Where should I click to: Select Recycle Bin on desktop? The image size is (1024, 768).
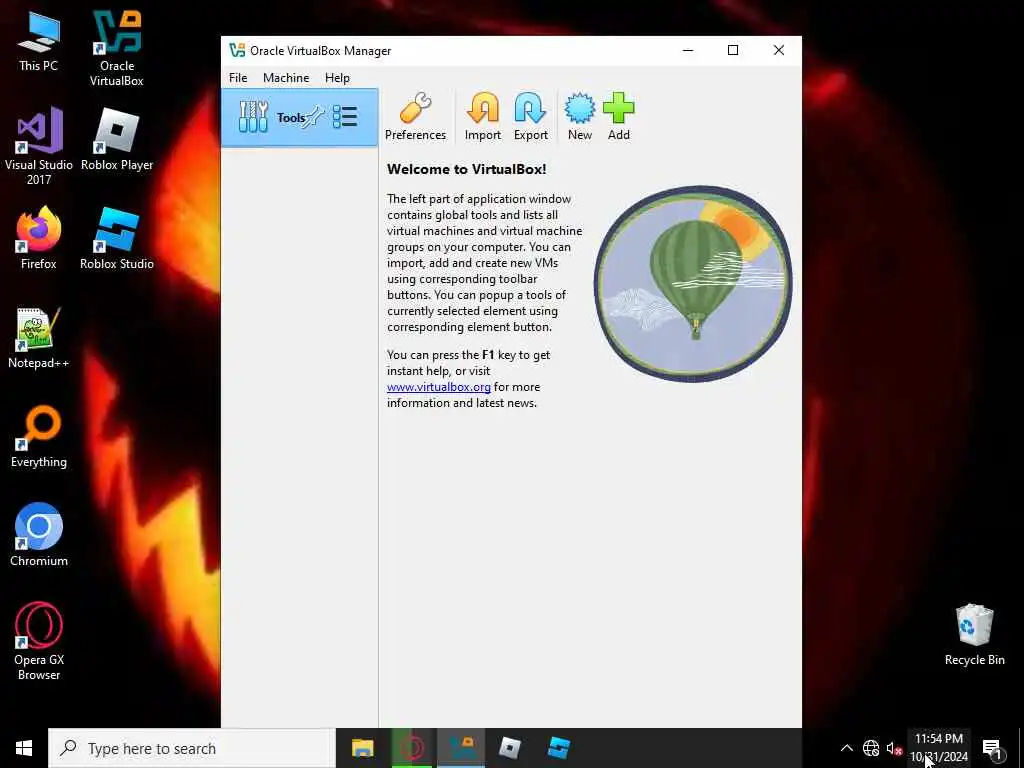coord(974,635)
